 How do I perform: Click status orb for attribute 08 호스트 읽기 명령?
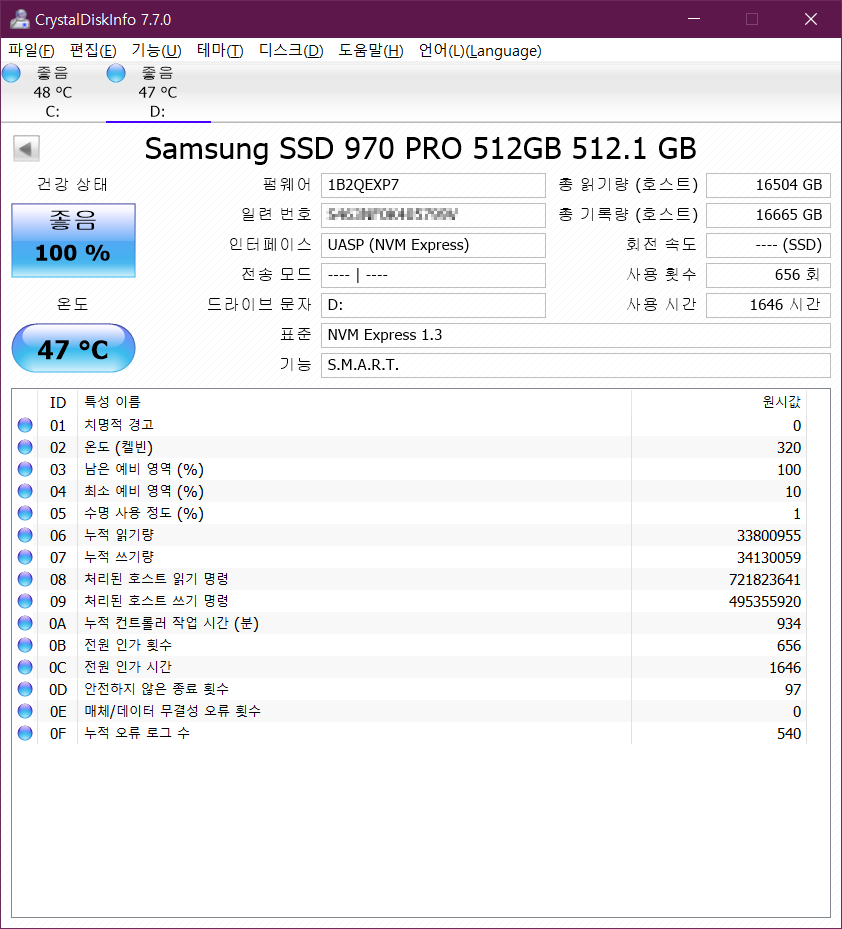click(25, 579)
